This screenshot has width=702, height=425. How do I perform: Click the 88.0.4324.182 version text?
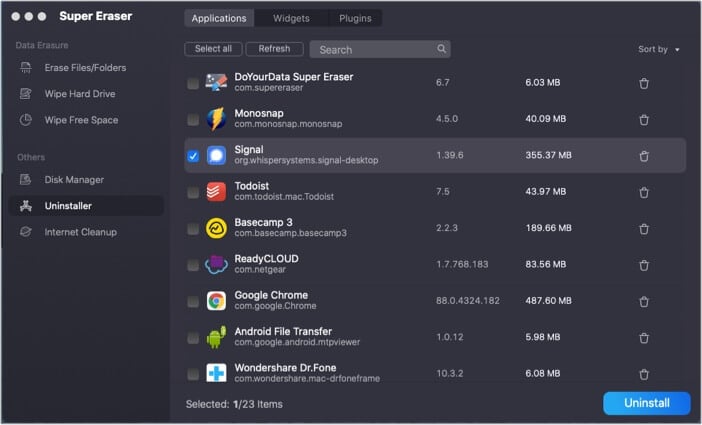tap(468, 301)
